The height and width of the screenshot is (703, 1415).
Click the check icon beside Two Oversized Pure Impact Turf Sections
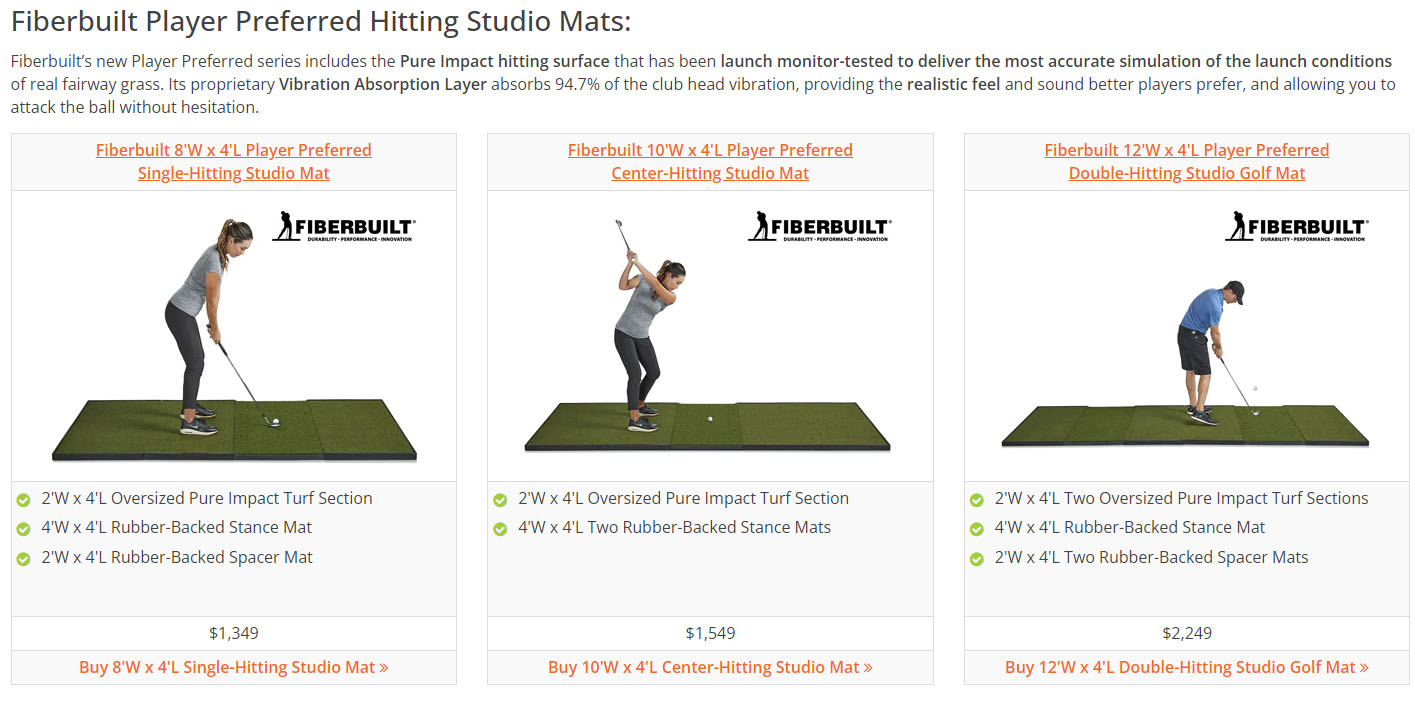click(x=977, y=499)
